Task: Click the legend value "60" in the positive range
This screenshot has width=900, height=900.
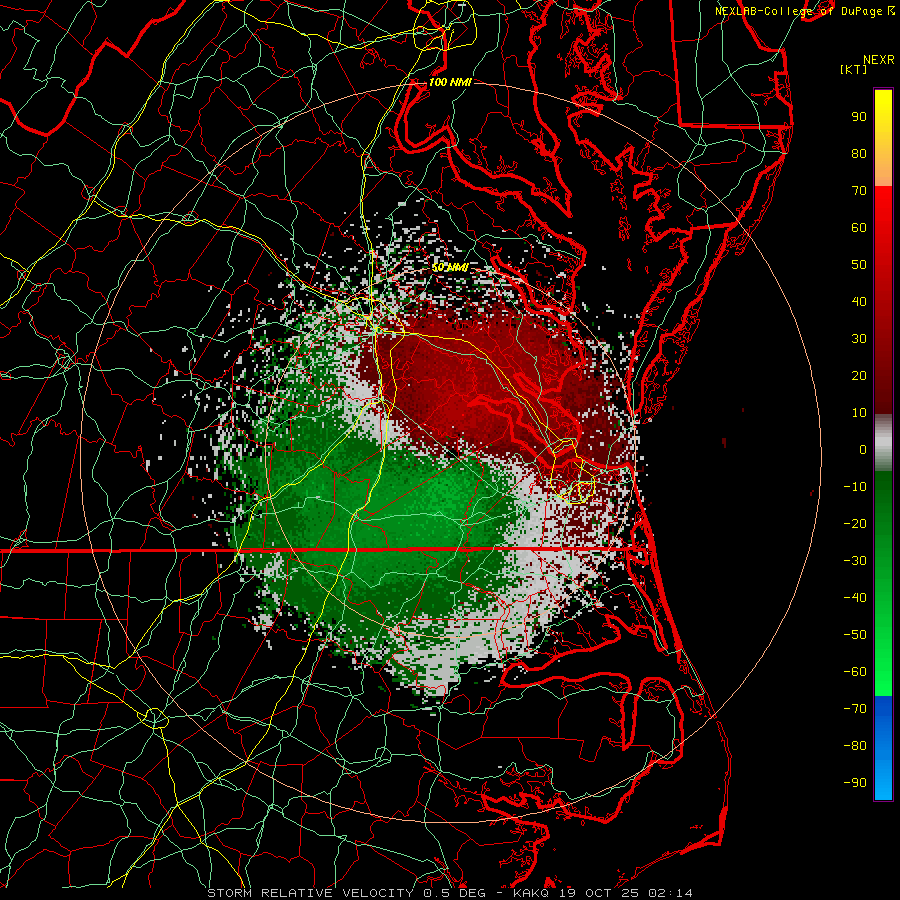Action: 859,227
